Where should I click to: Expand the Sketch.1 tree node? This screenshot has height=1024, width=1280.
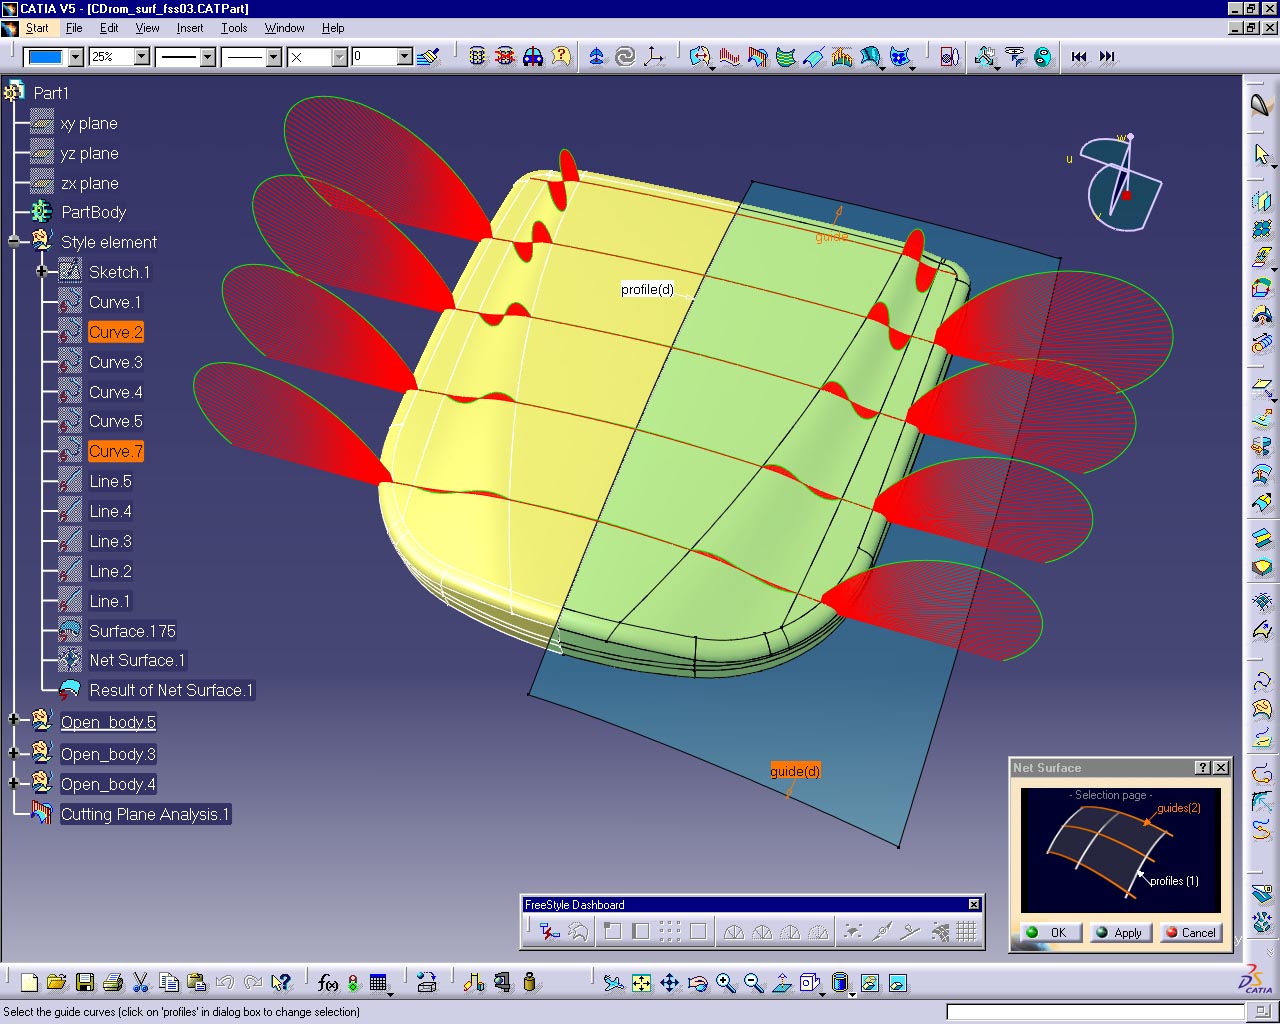tap(42, 272)
